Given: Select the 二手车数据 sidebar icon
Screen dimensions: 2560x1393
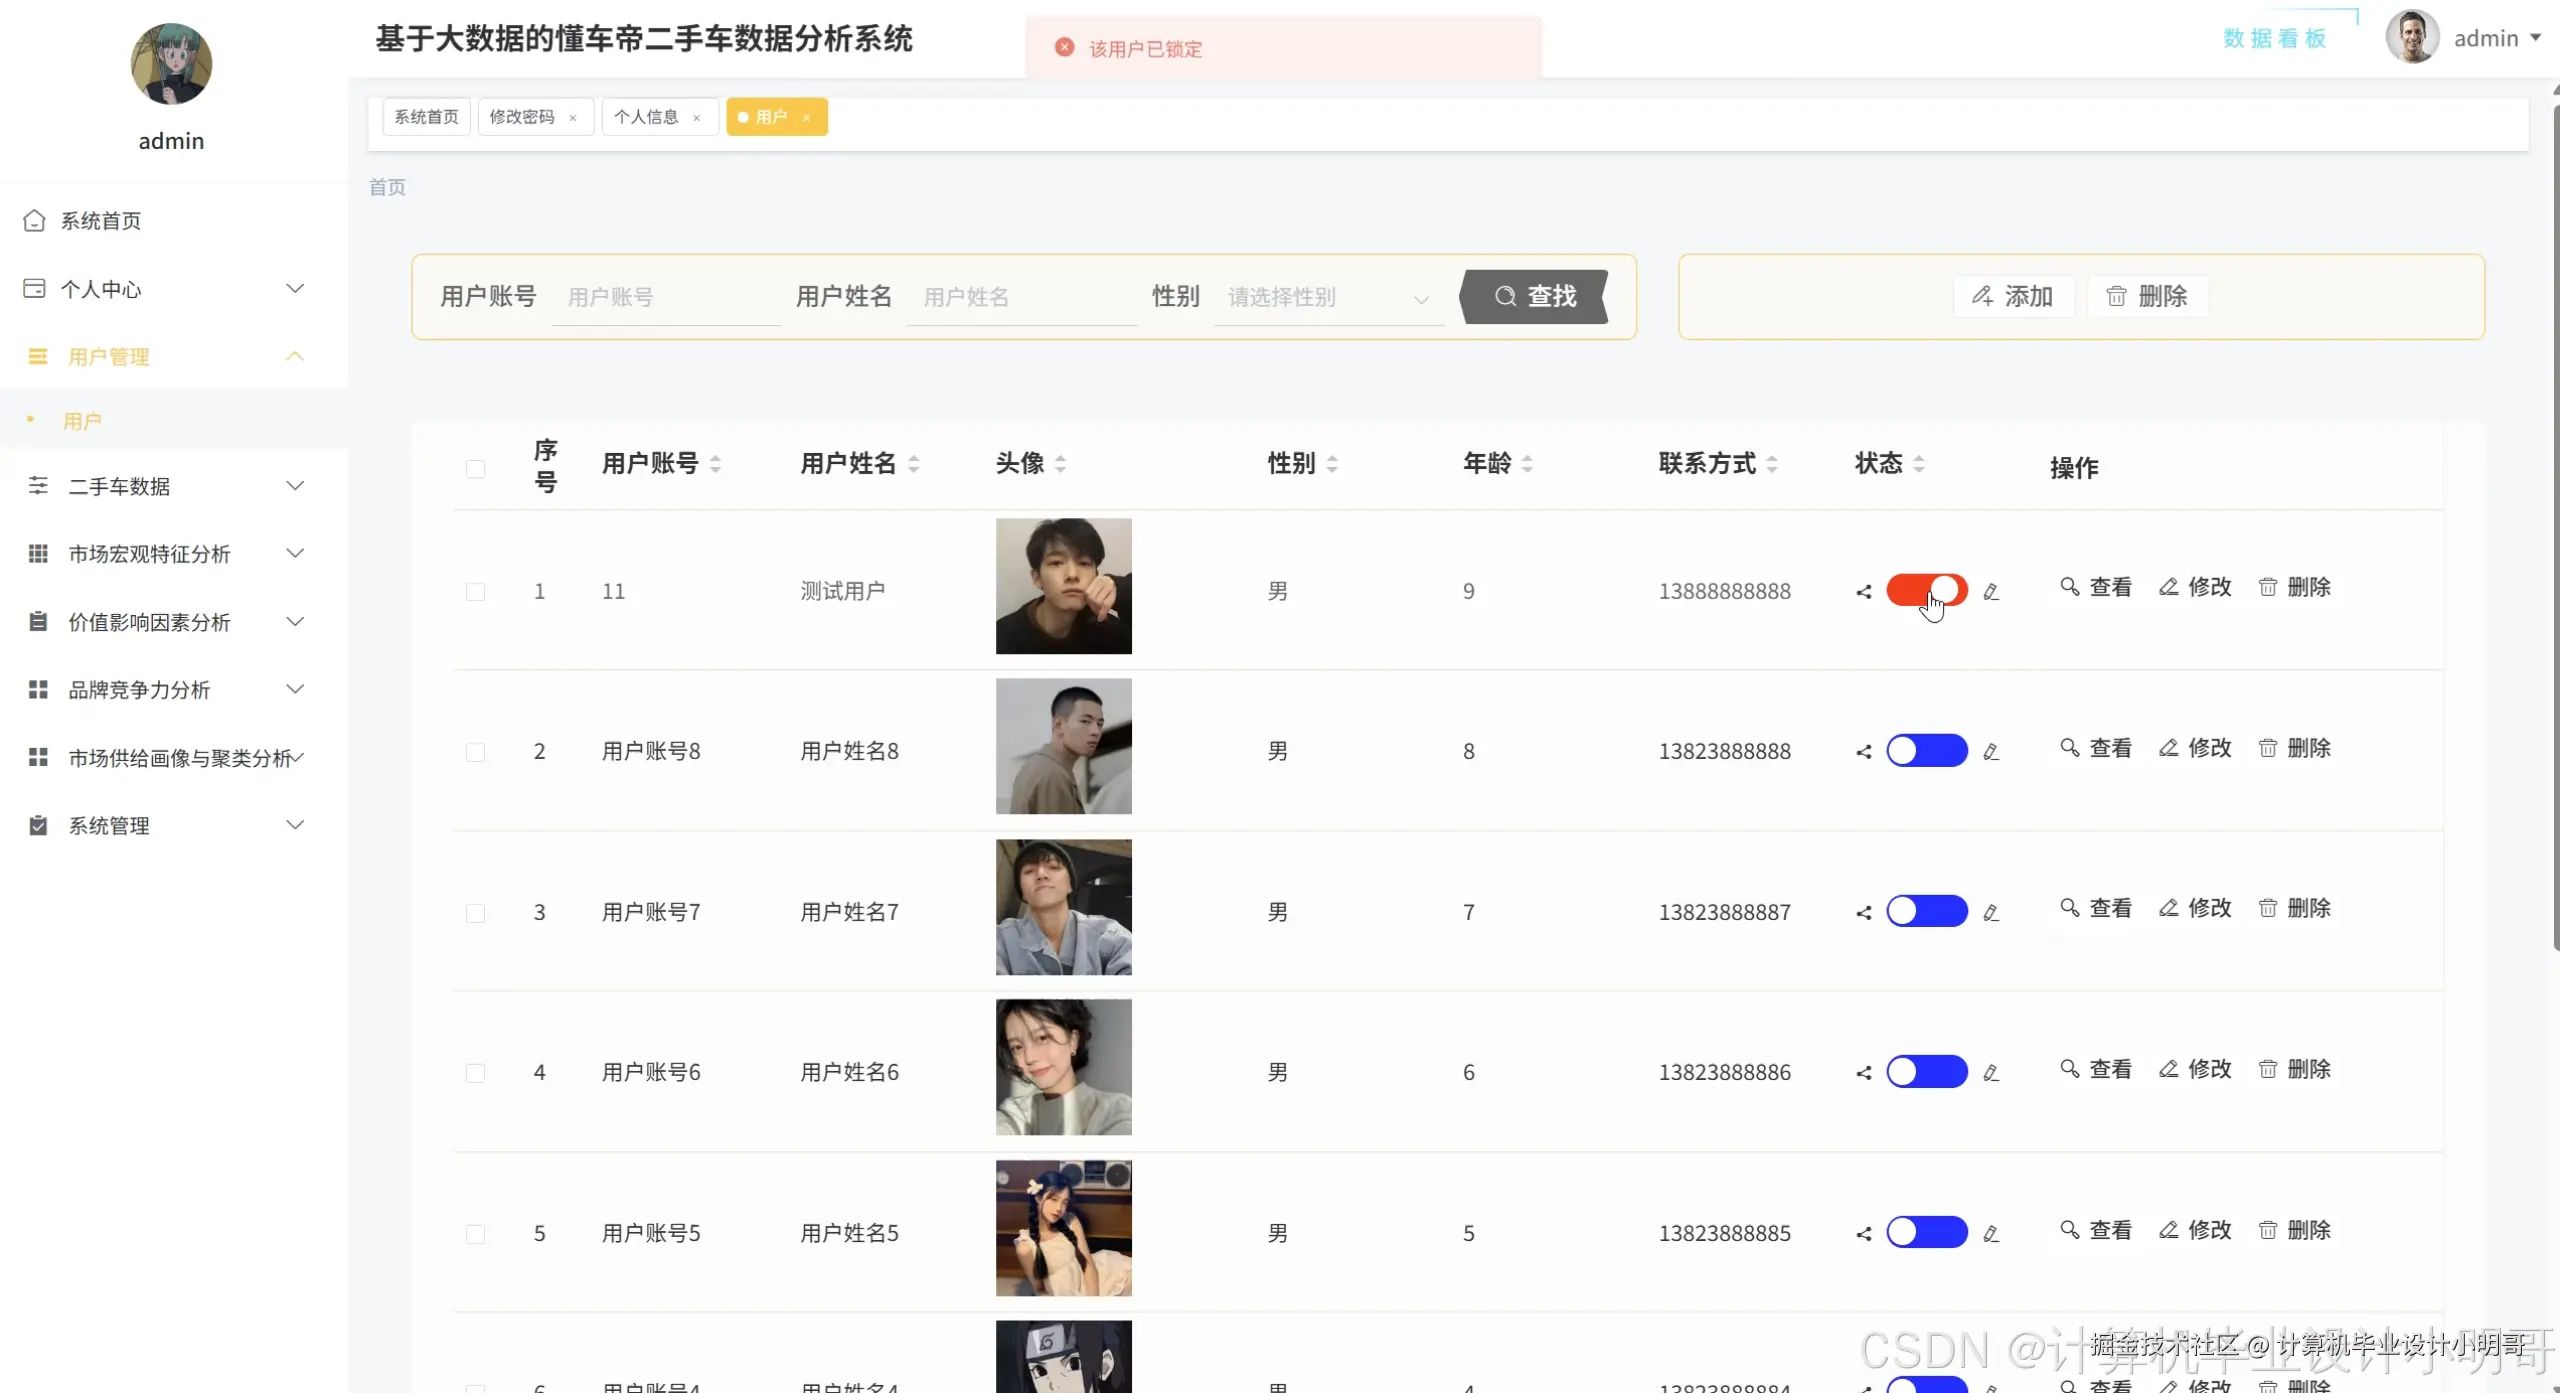Looking at the screenshot, I should coord(38,486).
